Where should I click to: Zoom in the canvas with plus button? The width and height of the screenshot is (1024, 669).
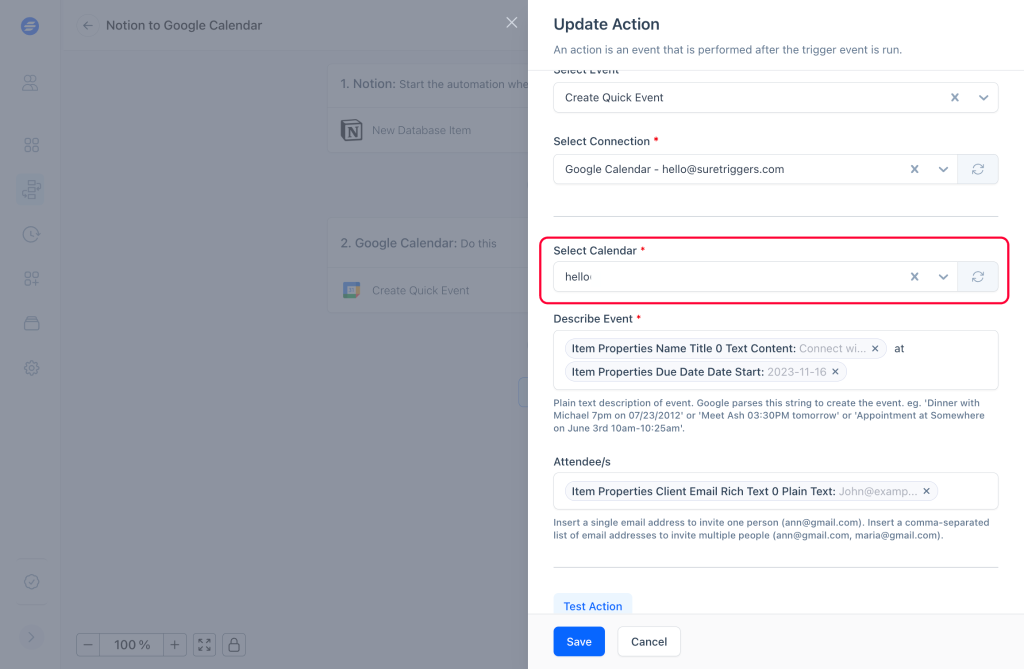[x=174, y=645]
